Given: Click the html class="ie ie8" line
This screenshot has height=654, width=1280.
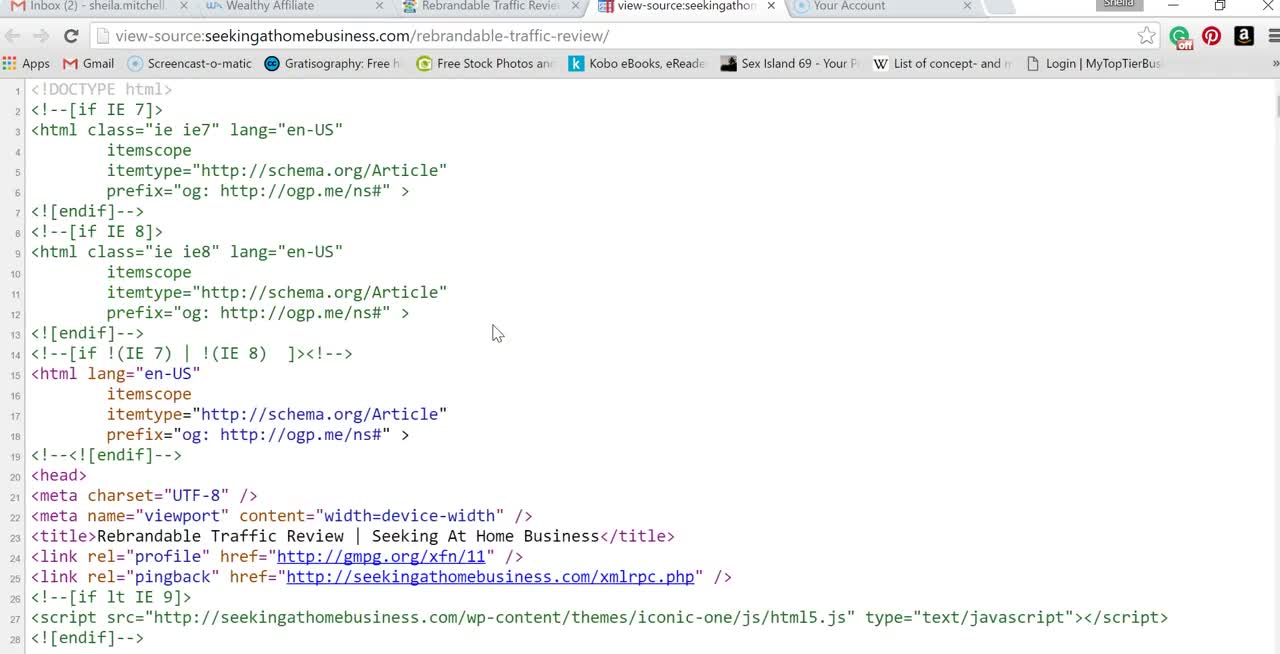Looking at the screenshot, I should coord(187,252).
